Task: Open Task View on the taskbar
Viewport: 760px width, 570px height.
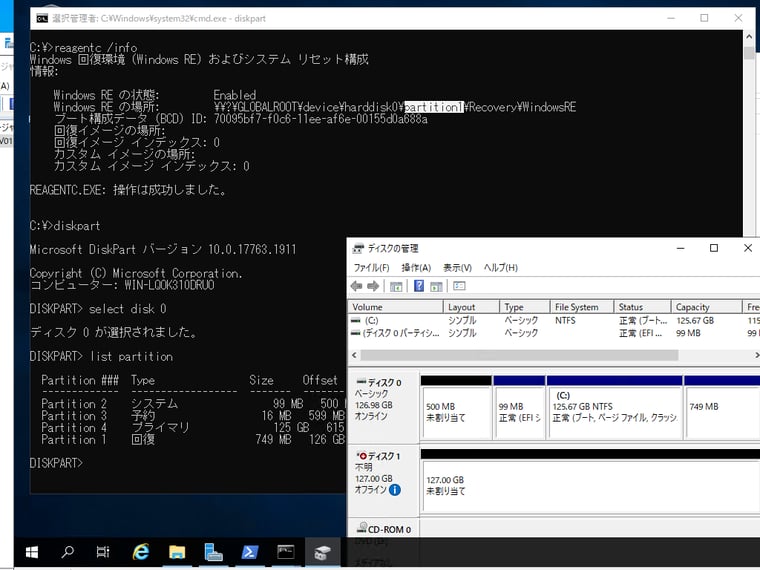Action: point(103,552)
